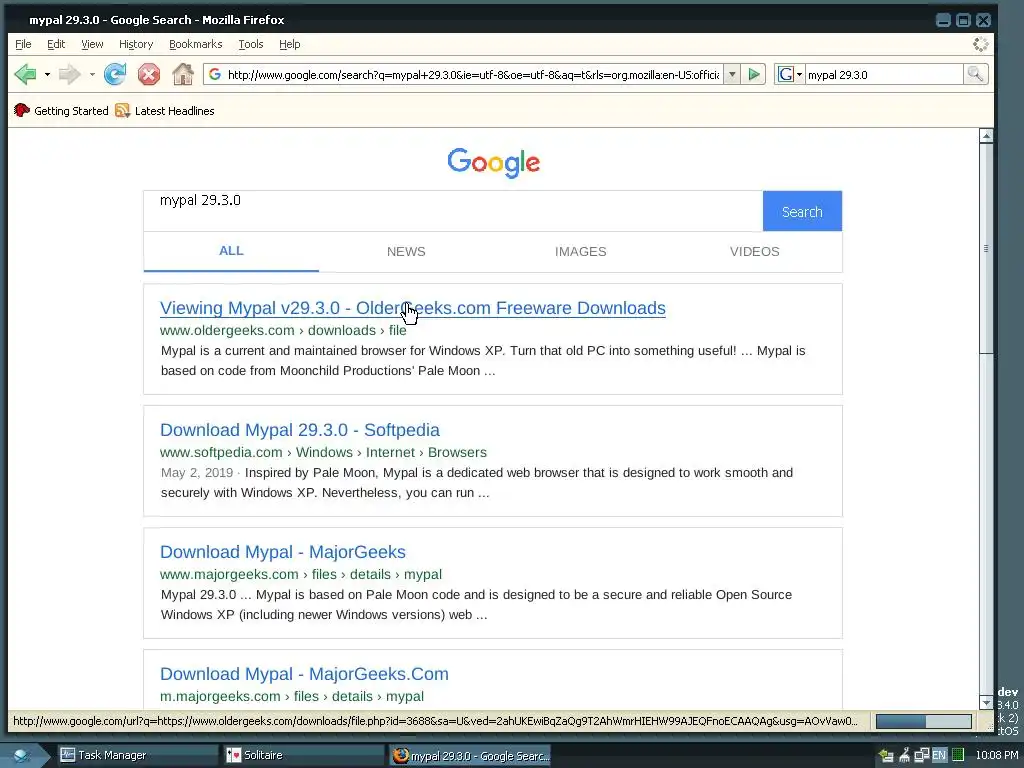
Task: Click the green Go arrow button
Action: click(754, 74)
